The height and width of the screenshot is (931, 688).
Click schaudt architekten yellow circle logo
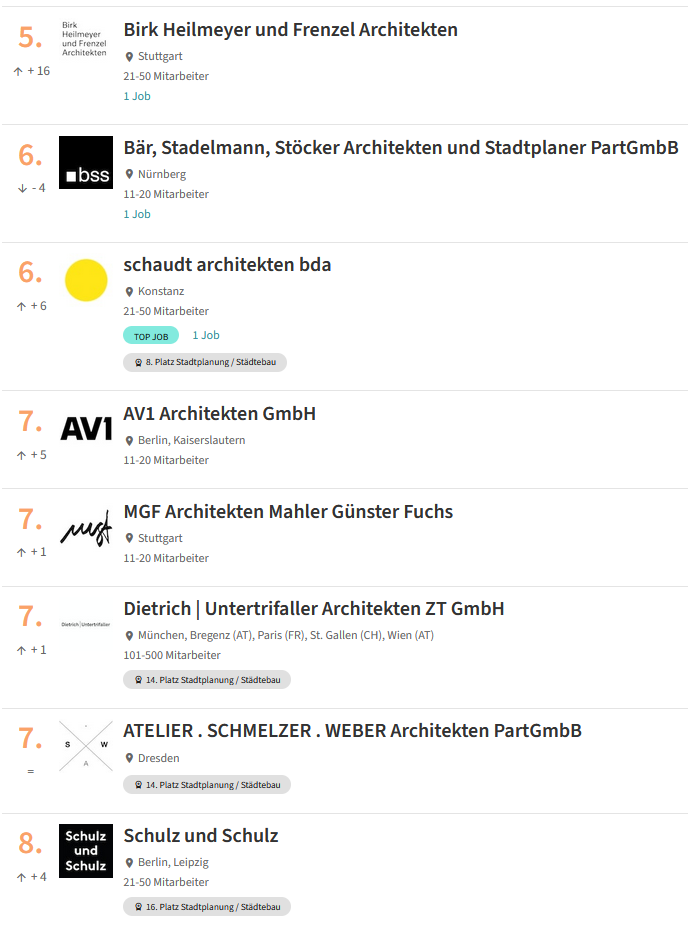[x=86, y=280]
